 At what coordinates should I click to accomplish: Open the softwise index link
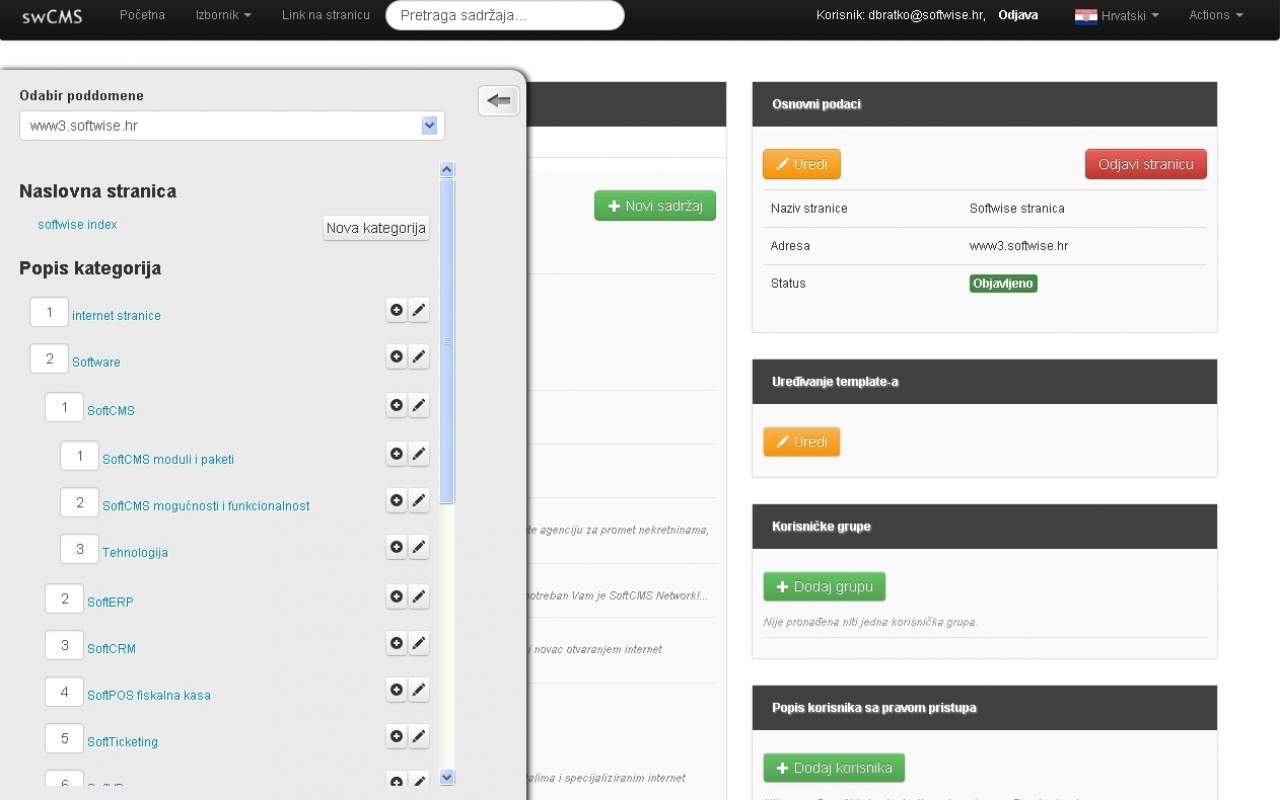(77, 224)
